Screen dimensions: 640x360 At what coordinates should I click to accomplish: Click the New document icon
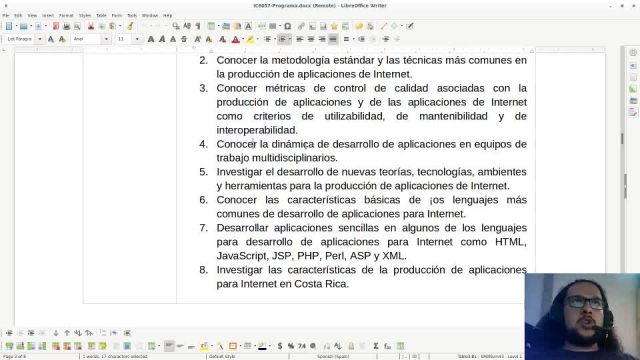[9, 26]
